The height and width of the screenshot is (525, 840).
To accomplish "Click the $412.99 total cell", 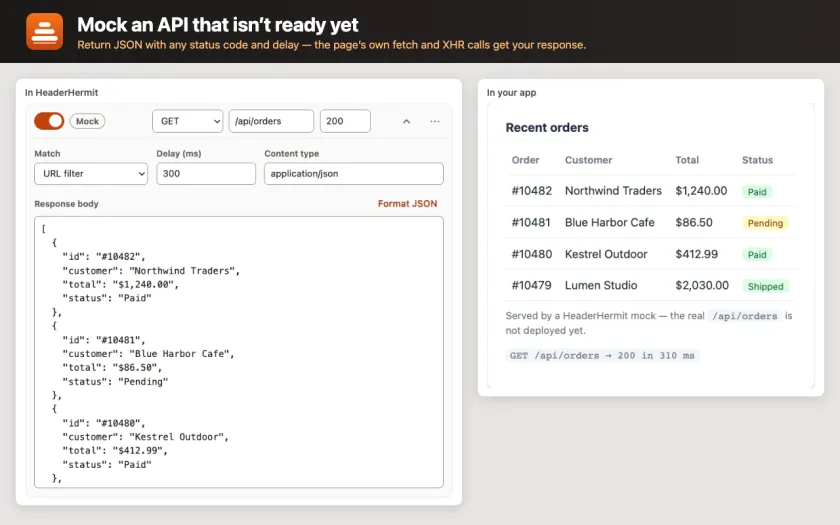I will pyautogui.click(x=696, y=254).
